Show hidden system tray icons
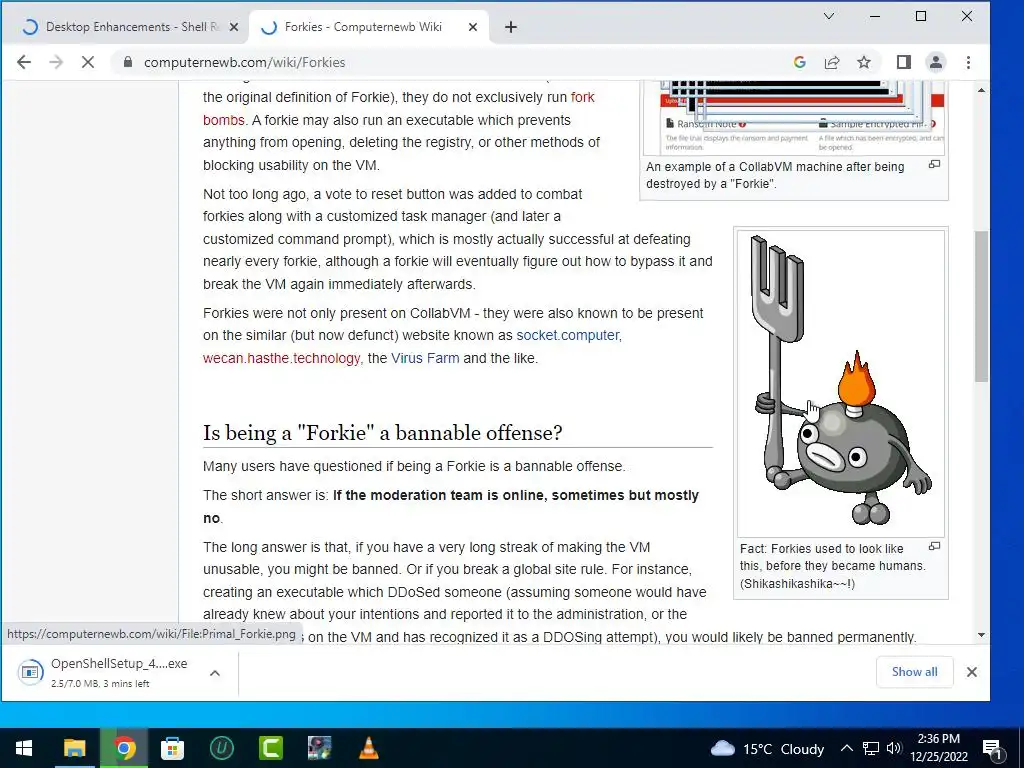The width and height of the screenshot is (1024, 768). (846, 748)
